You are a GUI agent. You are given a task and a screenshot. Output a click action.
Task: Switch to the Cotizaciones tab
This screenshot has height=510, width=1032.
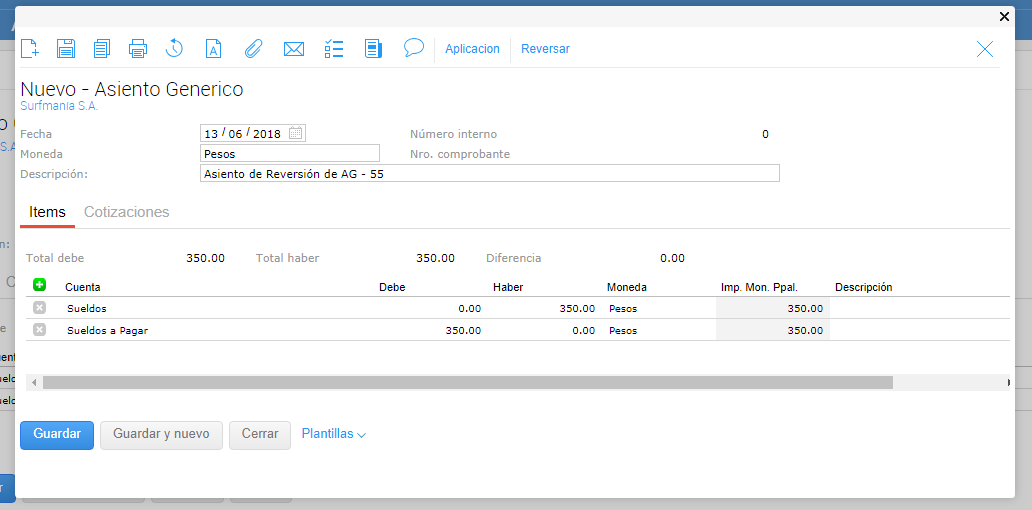point(126,212)
